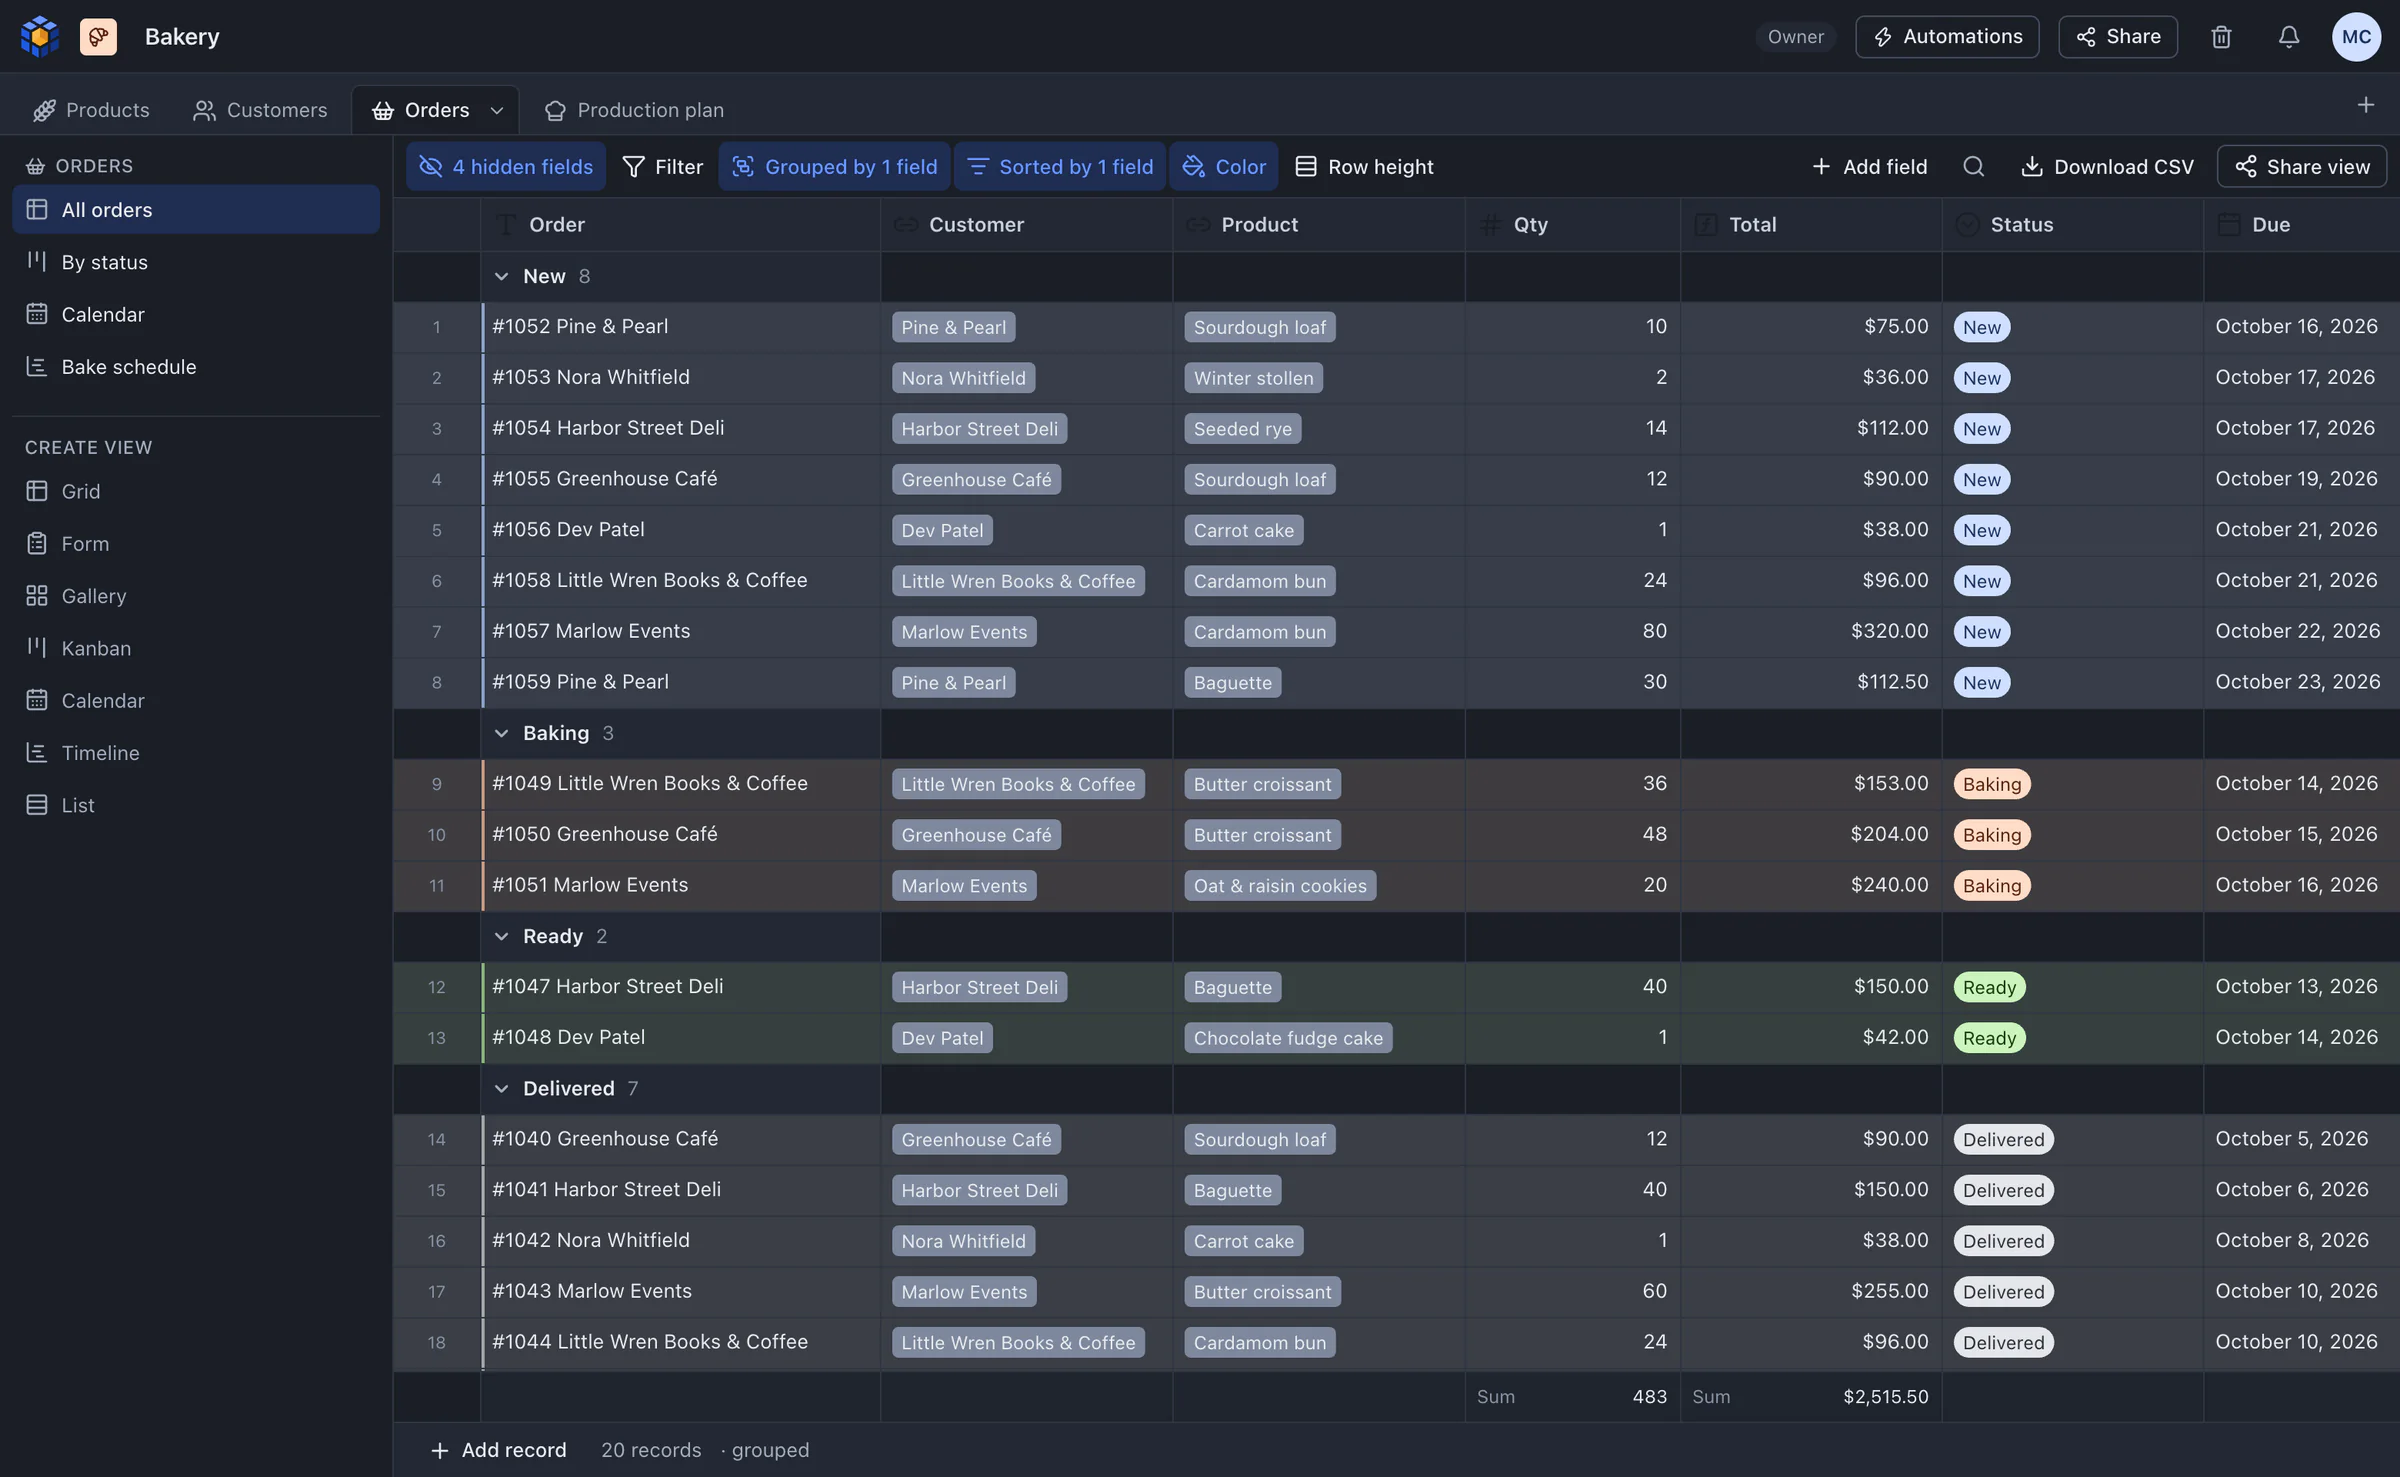The image size is (2400, 1477).
Task: Click the Status column header
Action: tap(2072, 225)
